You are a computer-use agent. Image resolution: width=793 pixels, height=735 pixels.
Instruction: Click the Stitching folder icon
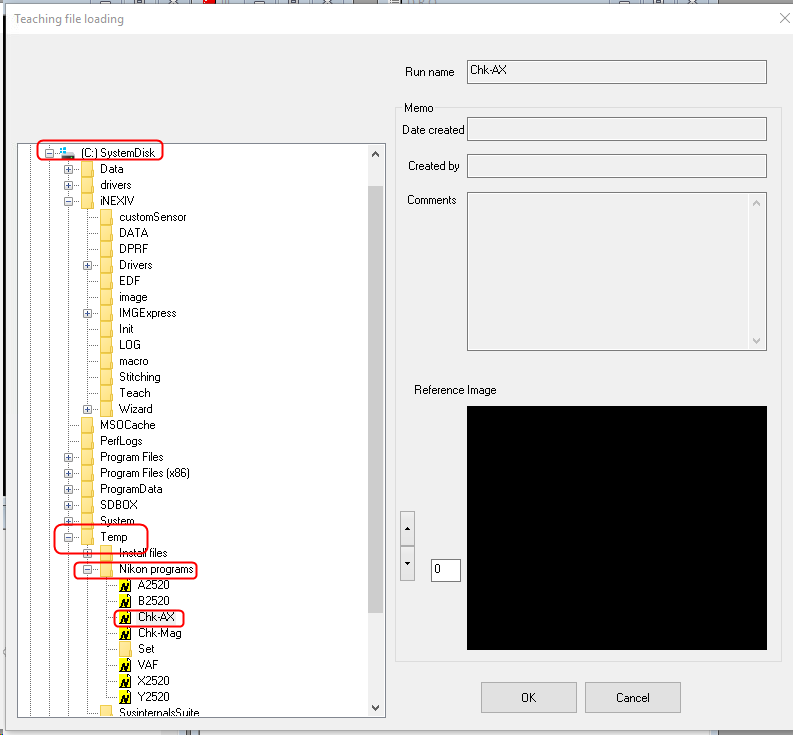tap(107, 377)
